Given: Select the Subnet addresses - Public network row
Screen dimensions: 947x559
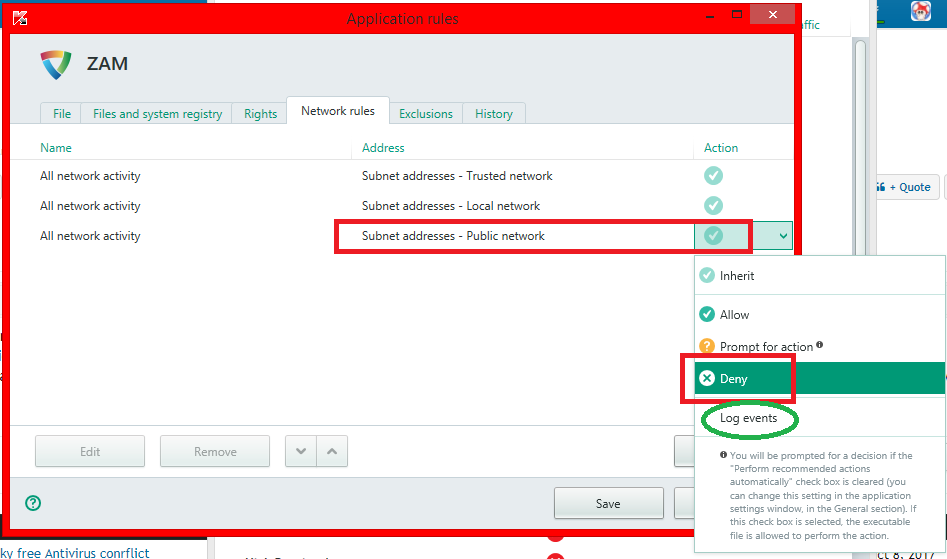Looking at the screenshot, I should 402,236.
